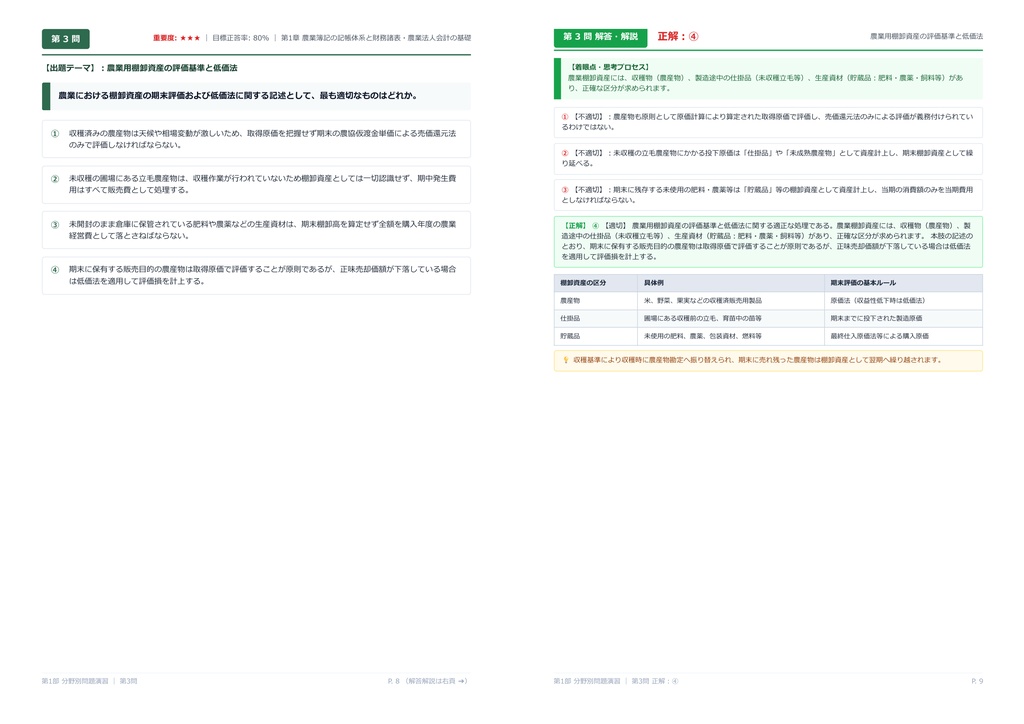1024x724 pixels.
Task: Click cell '期末までに投下された製造原価'
Action: 876,319
